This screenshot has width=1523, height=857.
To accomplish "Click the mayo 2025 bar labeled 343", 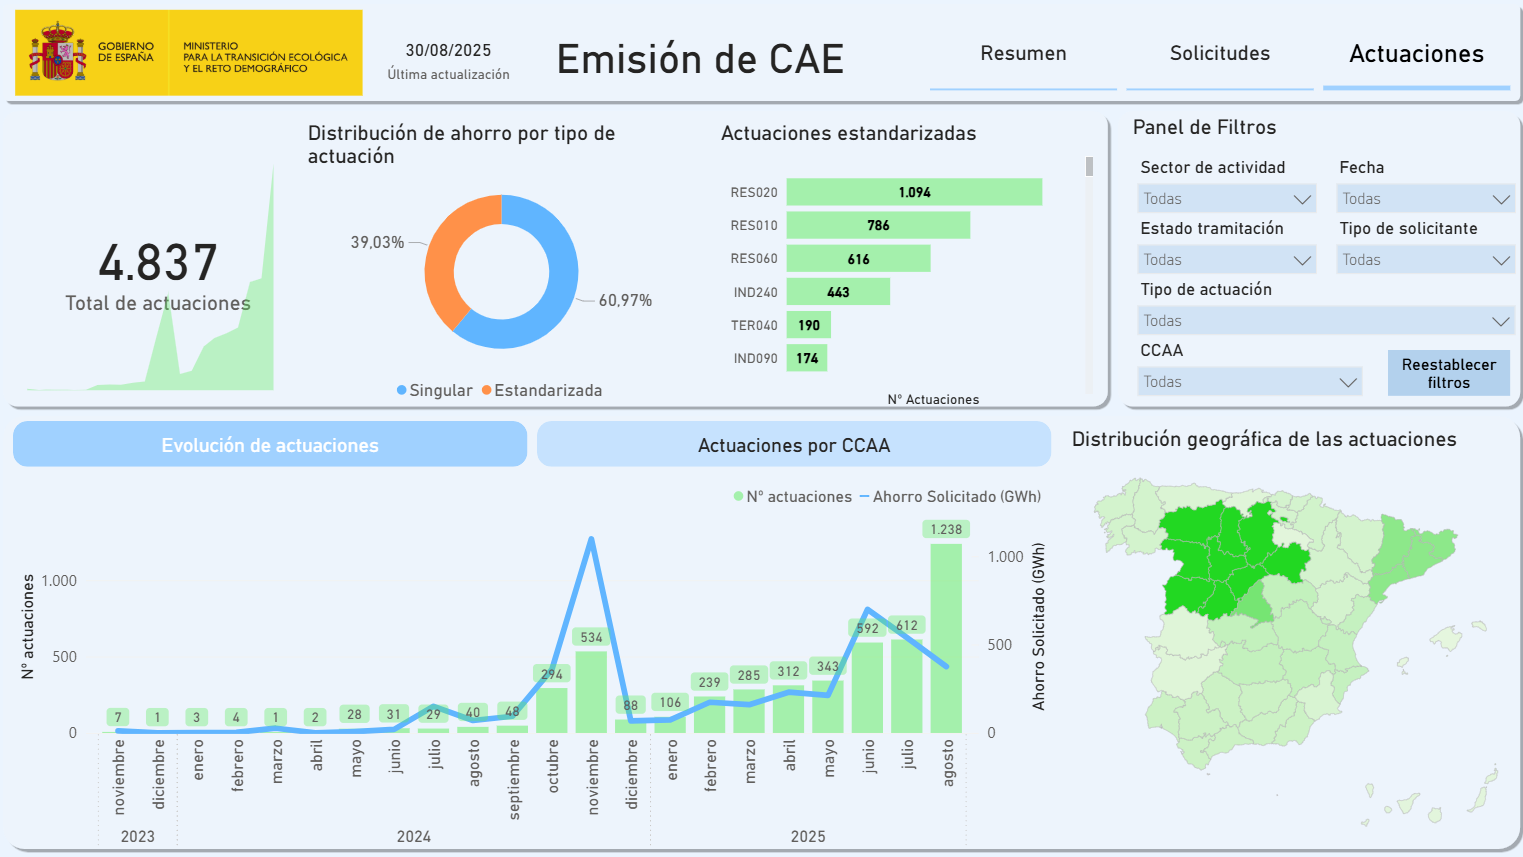I will click(x=828, y=707).
